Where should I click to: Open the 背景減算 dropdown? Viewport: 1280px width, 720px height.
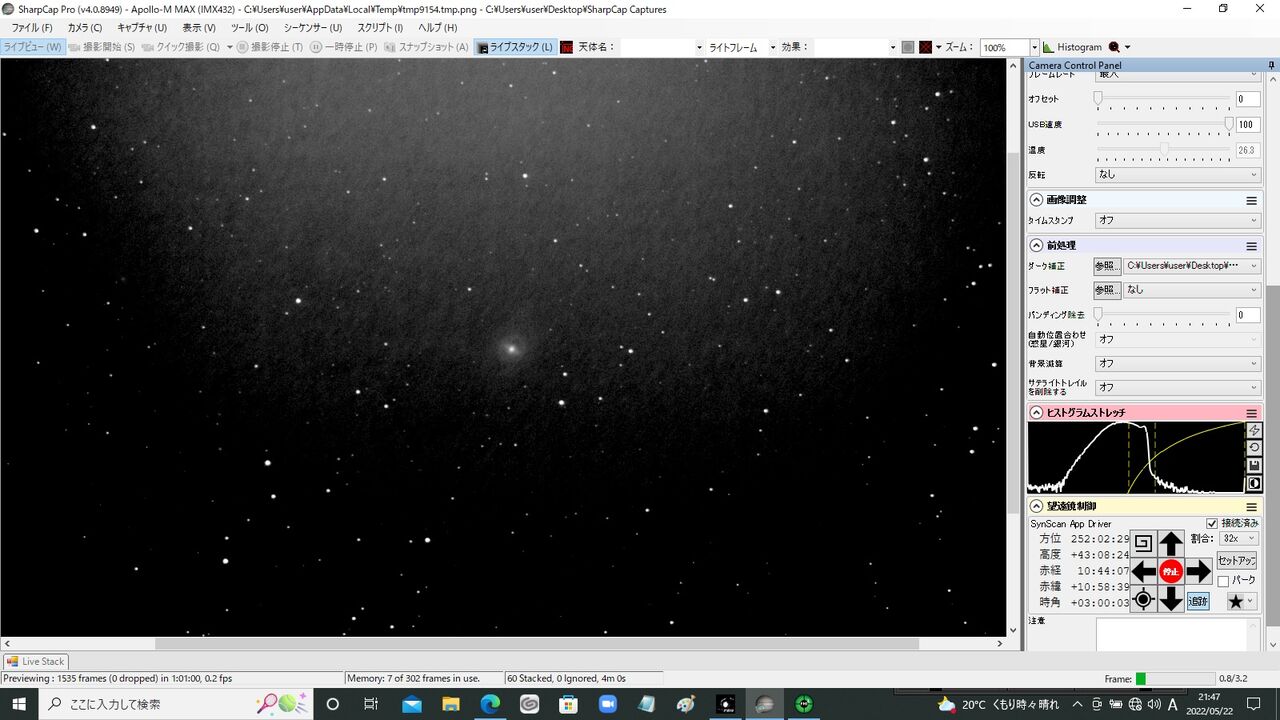tap(1178, 363)
